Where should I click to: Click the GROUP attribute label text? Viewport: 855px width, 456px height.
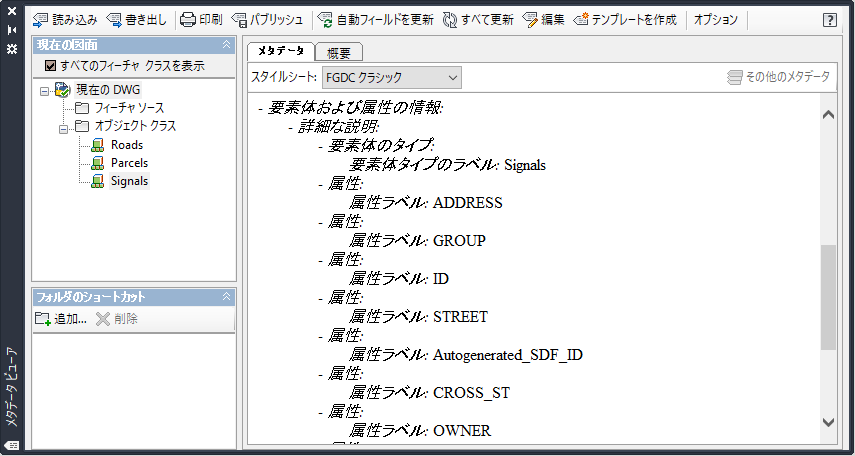coord(459,241)
